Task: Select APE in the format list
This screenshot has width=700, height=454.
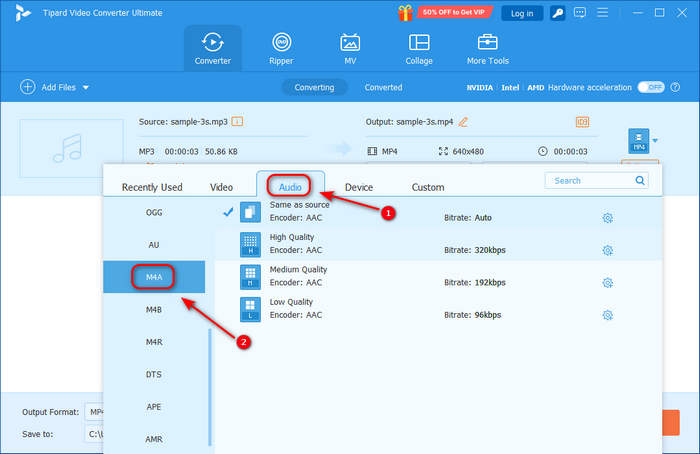Action: (154, 407)
